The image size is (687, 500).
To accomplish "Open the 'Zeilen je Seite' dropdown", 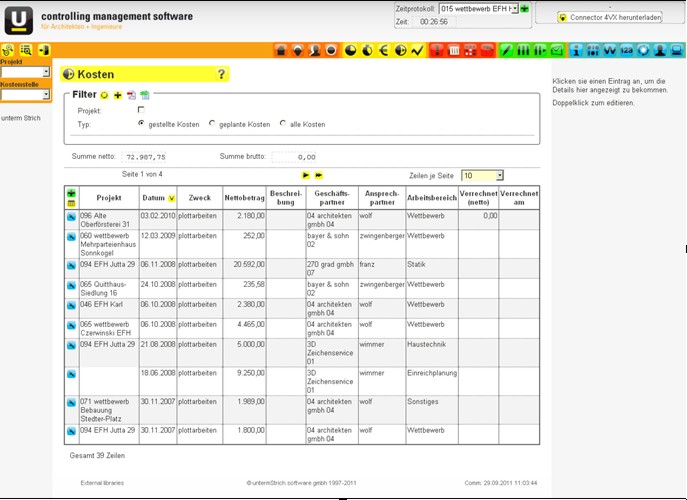I will coord(482,176).
